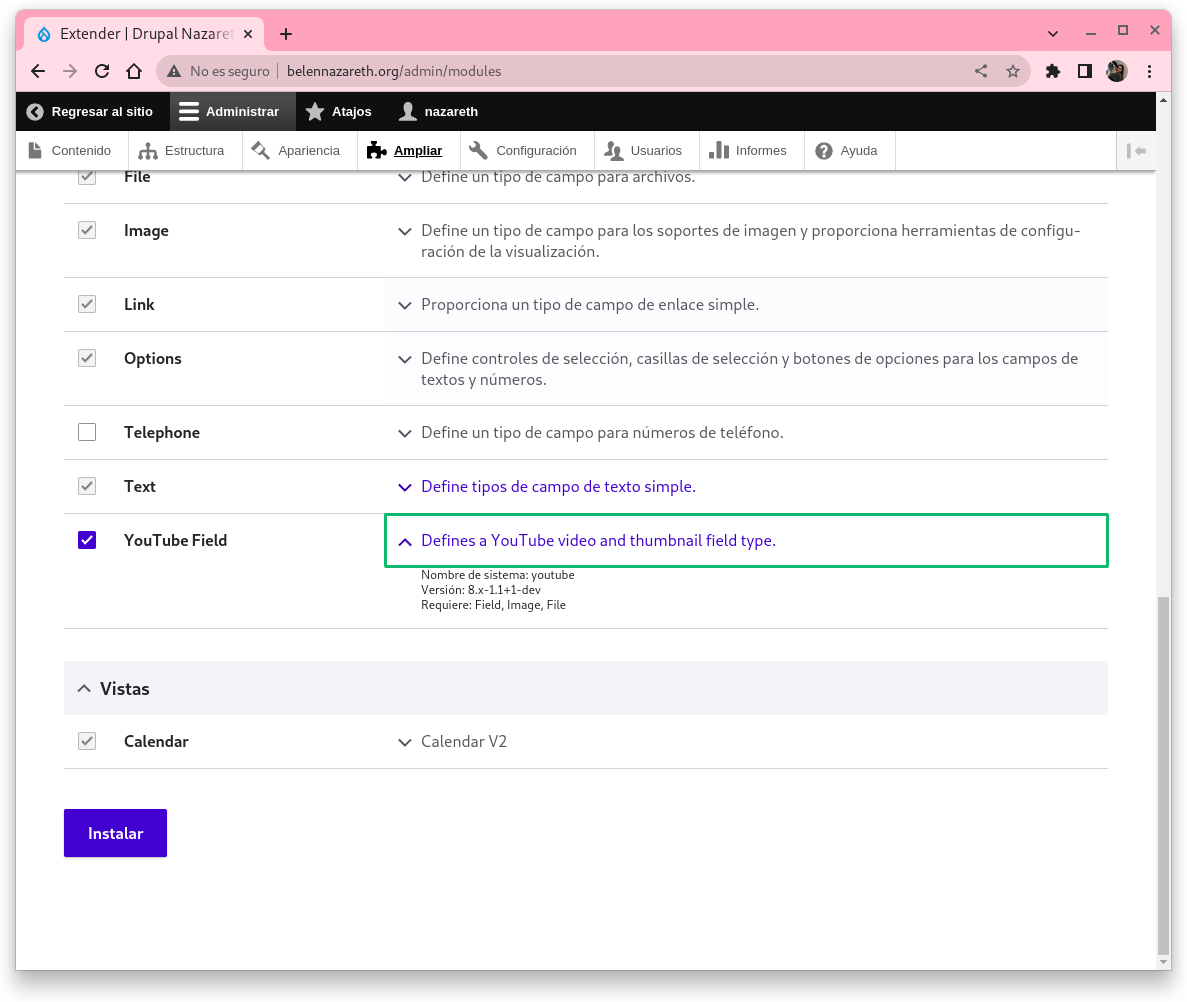Click the browser home icon
The height and width of the screenshot is (1002, 1187).
point(133,71)
